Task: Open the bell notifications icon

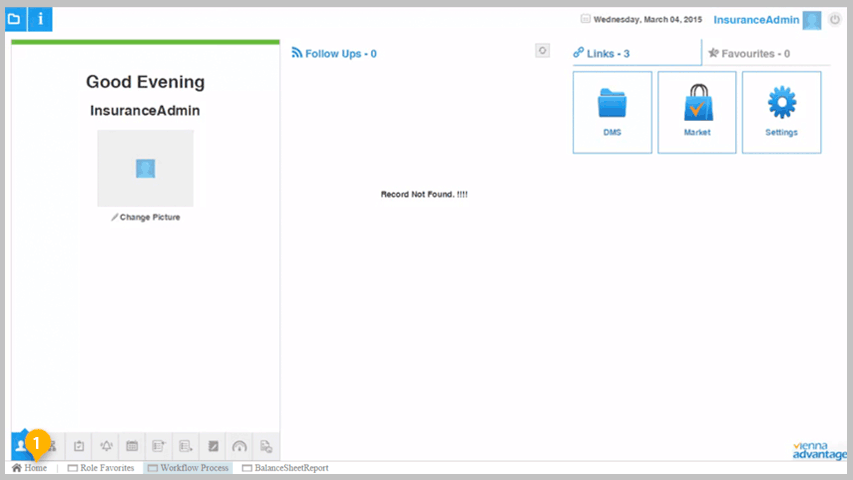Action: pos(106,446)
